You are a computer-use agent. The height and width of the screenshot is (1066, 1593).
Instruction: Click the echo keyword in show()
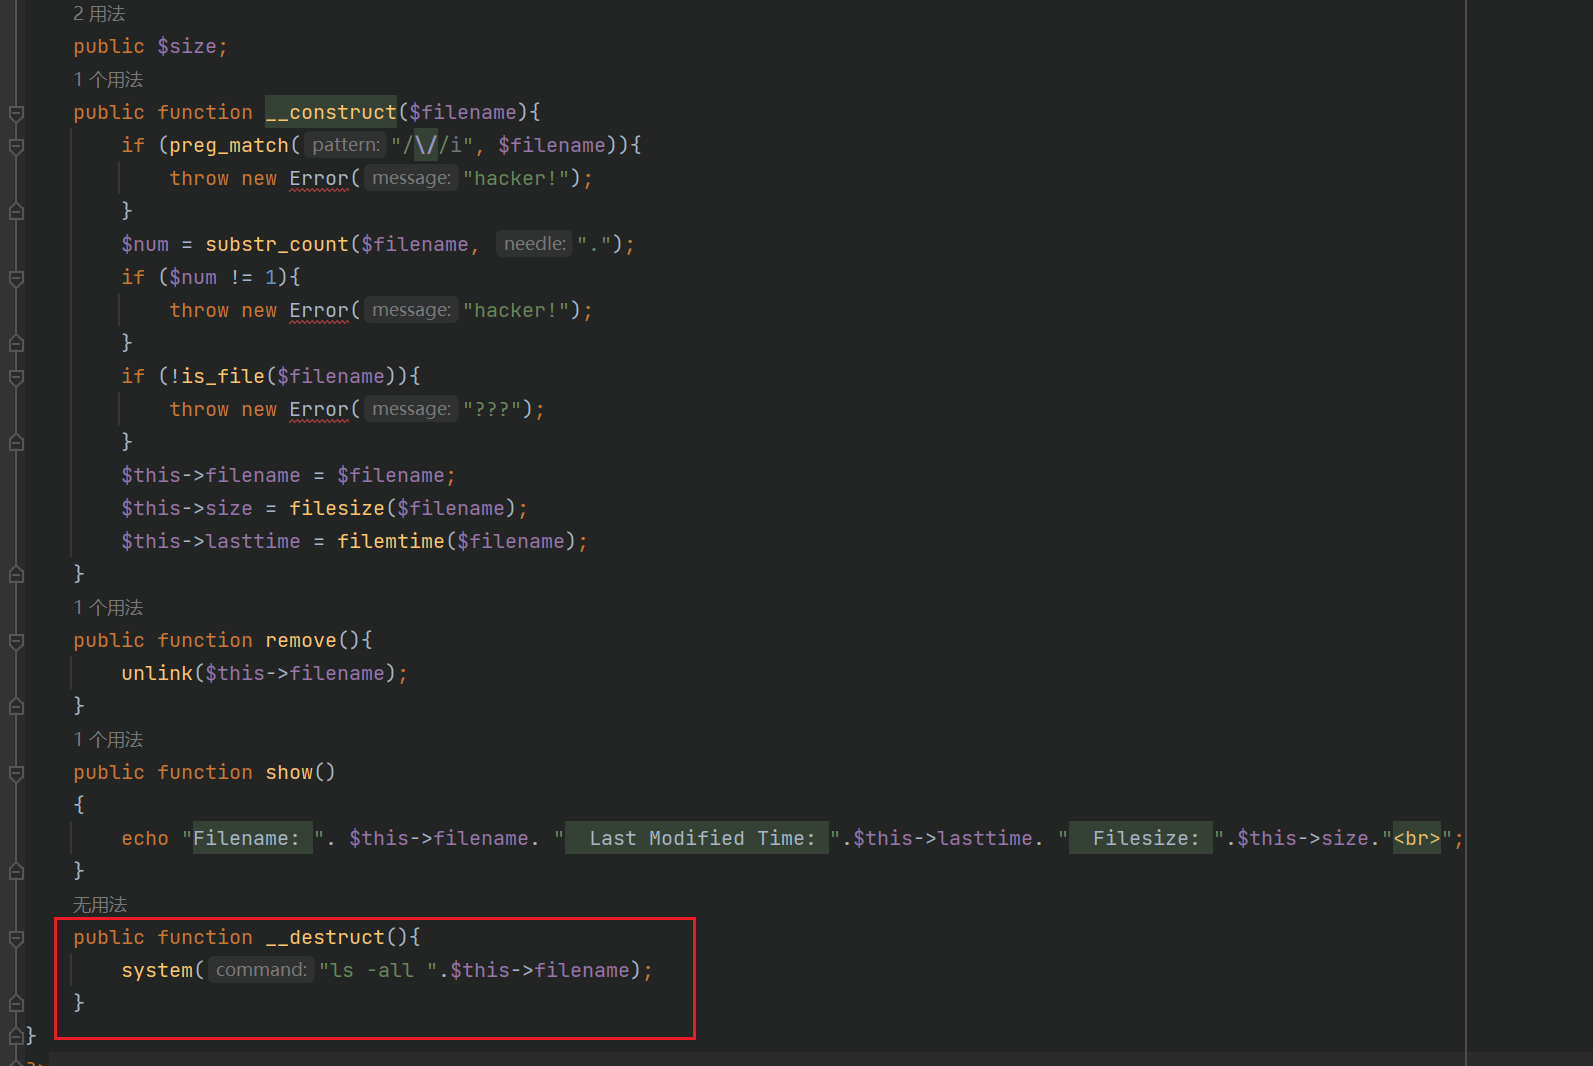pos(145,839)
